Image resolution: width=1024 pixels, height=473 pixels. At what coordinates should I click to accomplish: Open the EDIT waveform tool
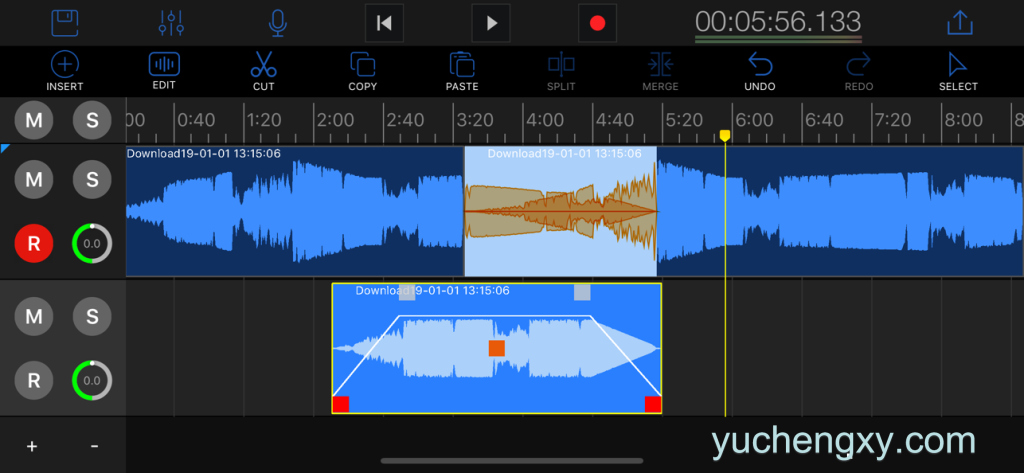click(164, 71)
